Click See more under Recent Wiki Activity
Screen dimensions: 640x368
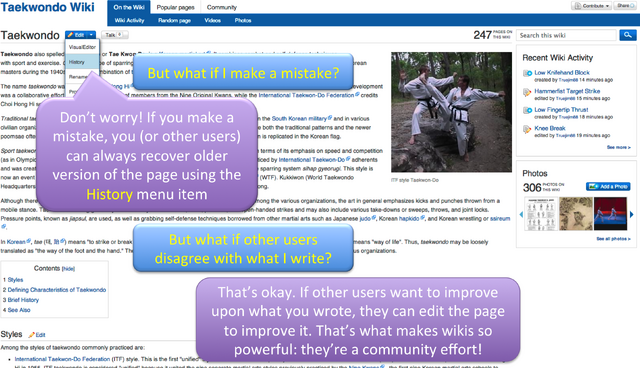pyautogui.click(x=618, y=147)
